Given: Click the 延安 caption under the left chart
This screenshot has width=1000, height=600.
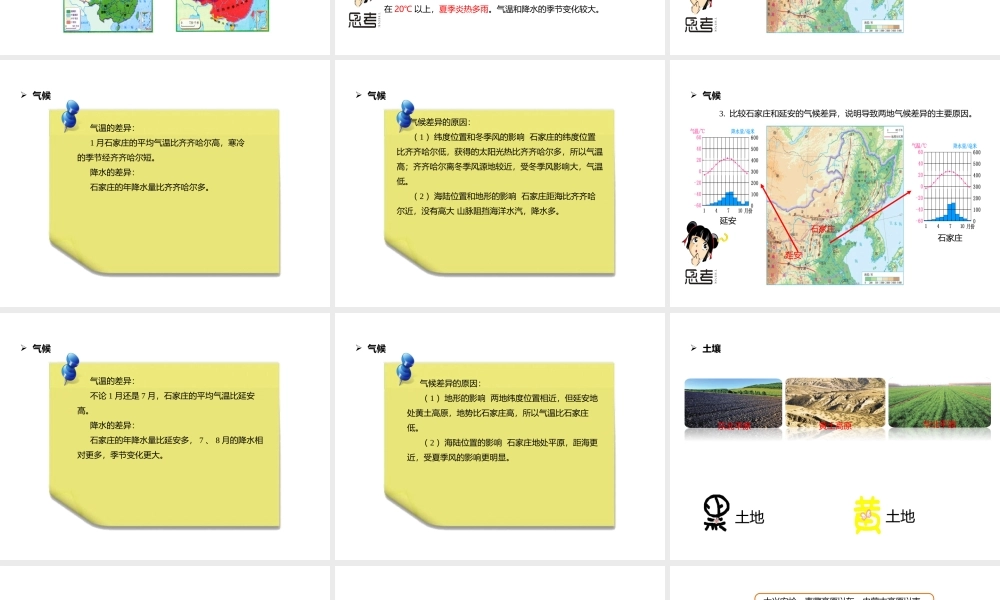Looking at the screenshot, I should click(x=728, y=221).
